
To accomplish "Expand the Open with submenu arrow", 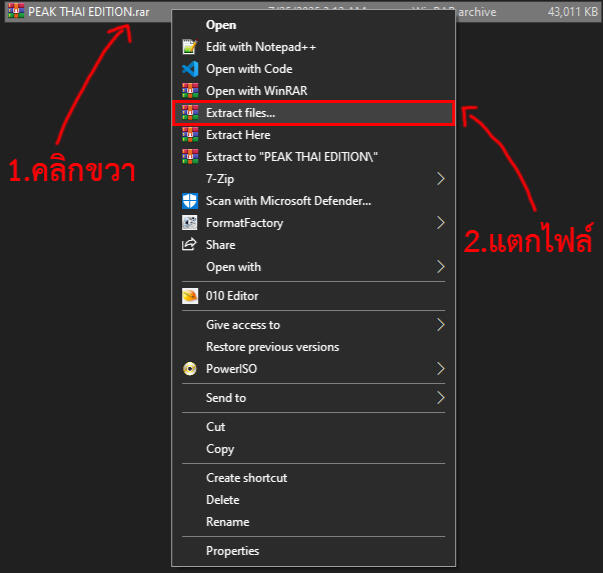I will click(441, 267).
